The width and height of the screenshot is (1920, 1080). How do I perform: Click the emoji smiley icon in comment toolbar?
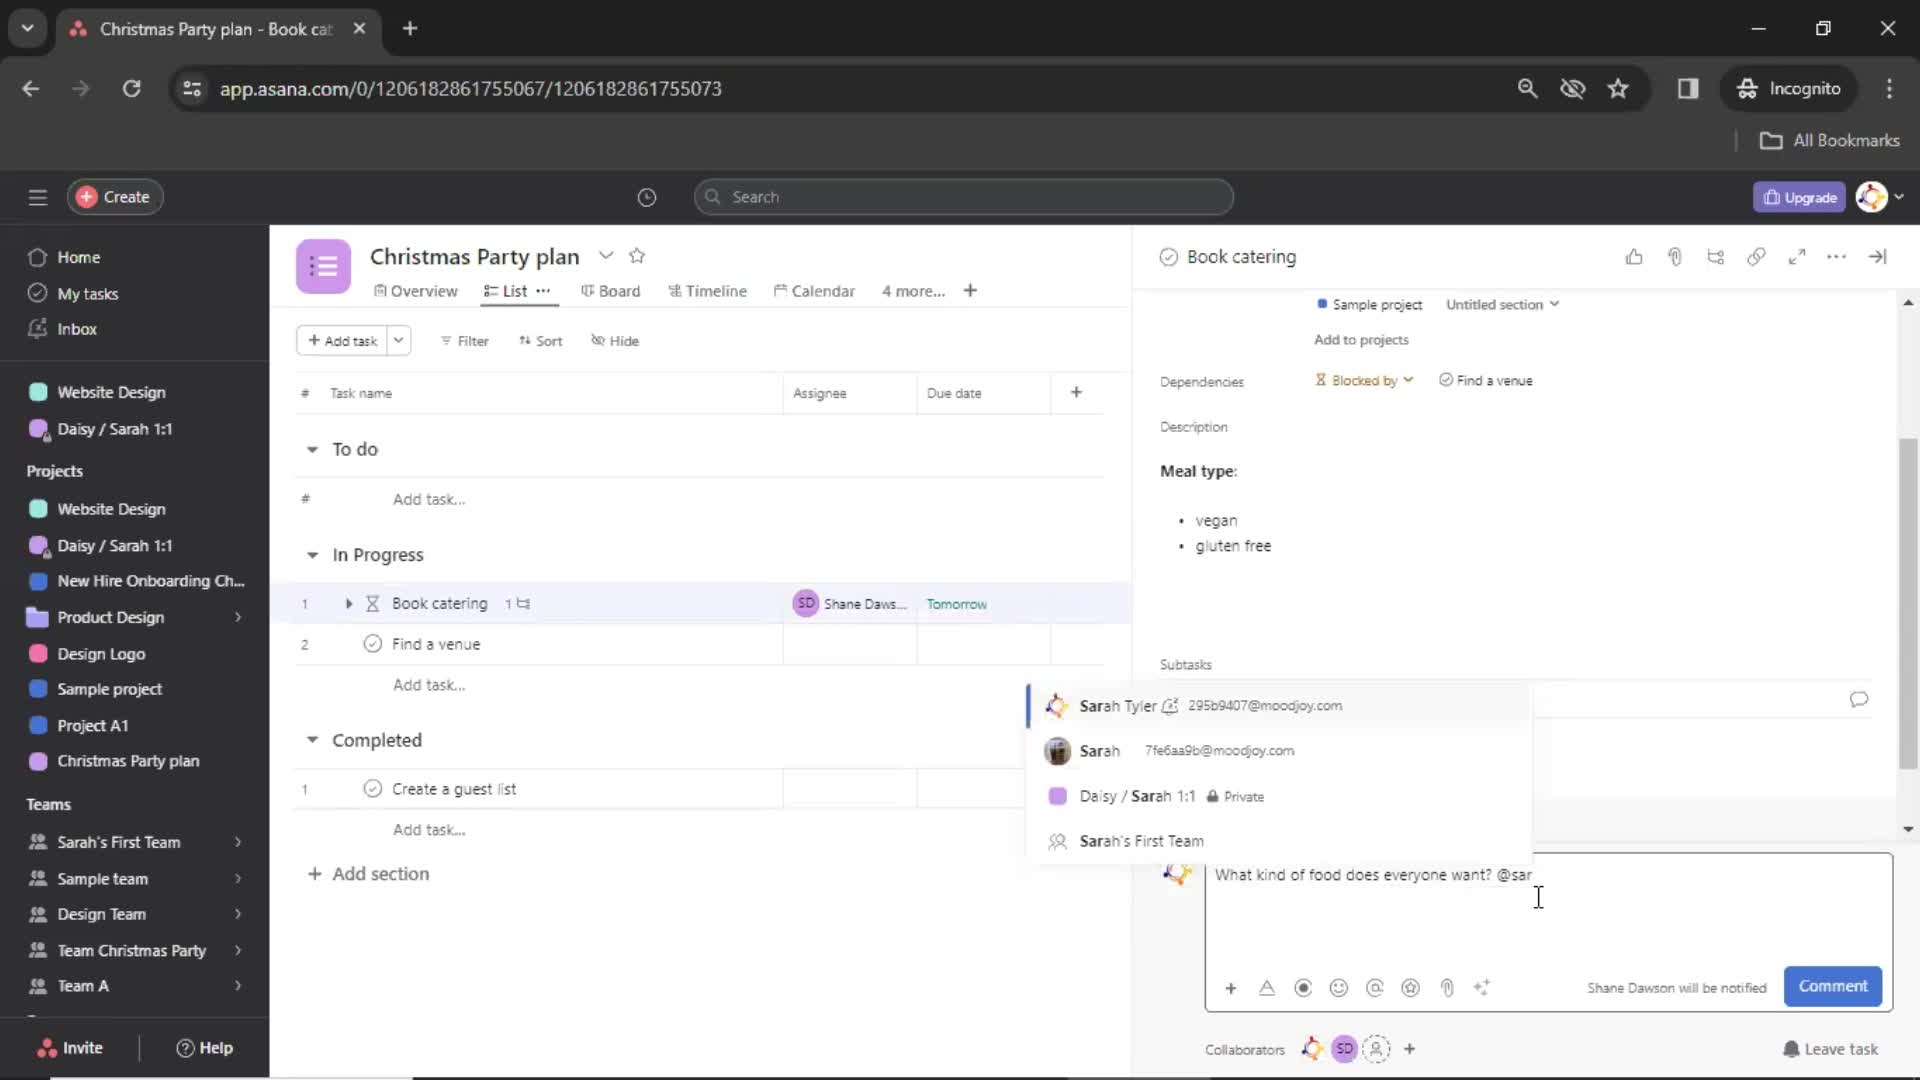click(x=1338, y=986)
